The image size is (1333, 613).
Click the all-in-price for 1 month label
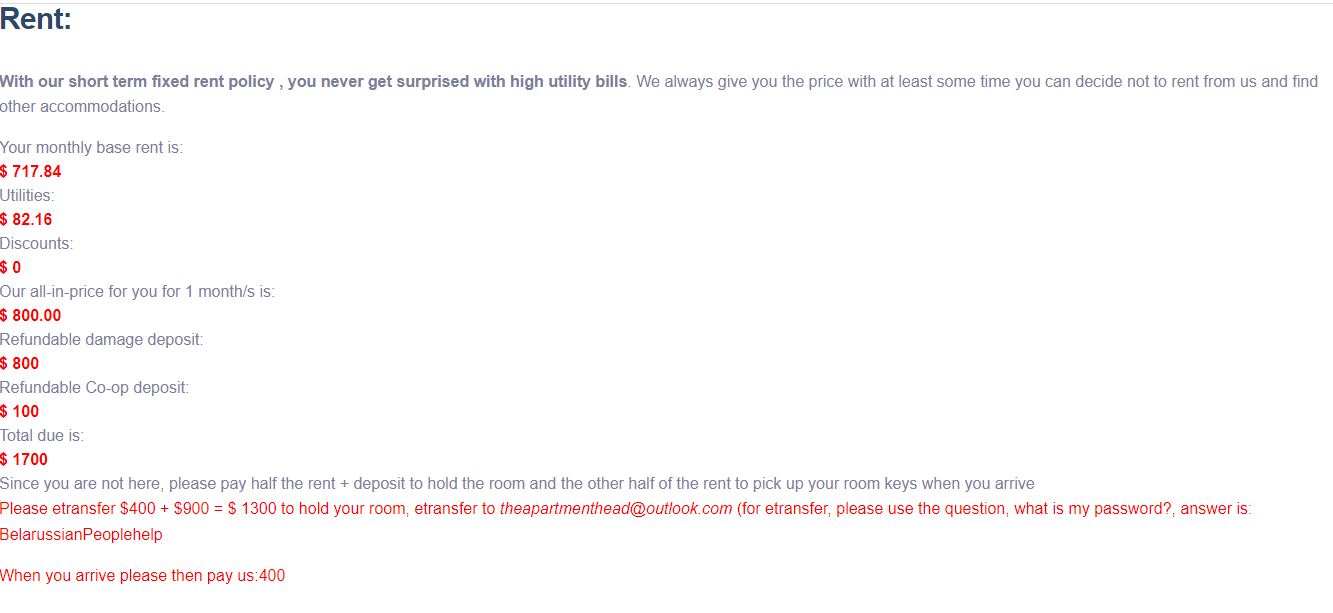[137, 292]
